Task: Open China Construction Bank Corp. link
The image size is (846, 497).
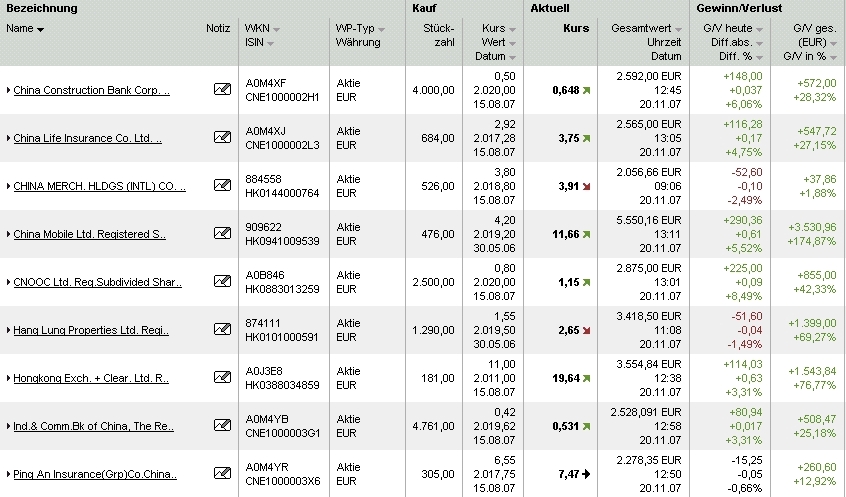Action: tap(91, 91)
